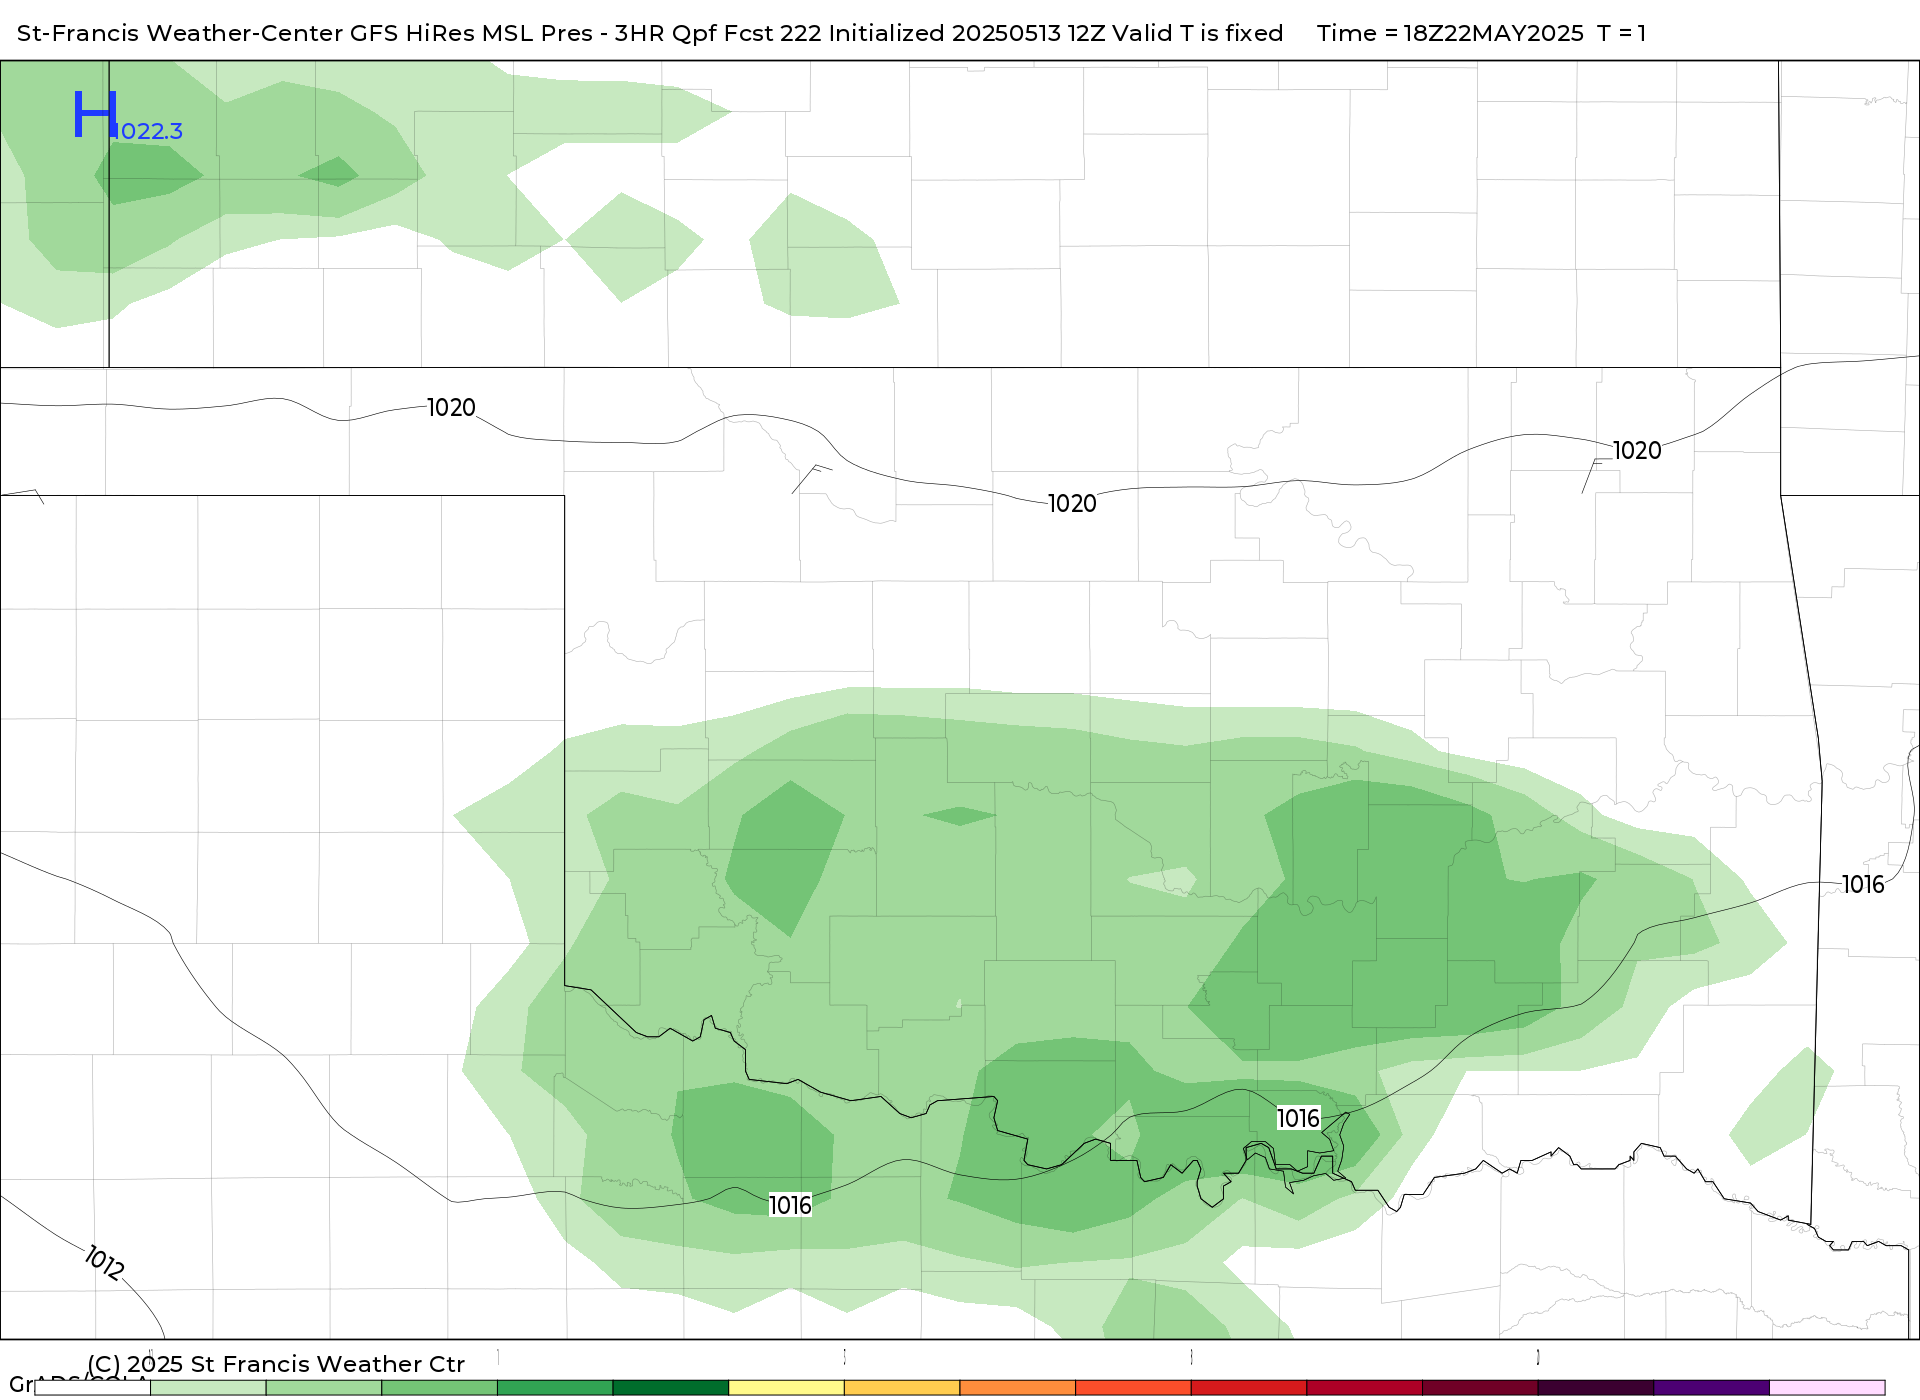
Task: Select the pale pink legend swatch
Action: tap(1827, 1388)
